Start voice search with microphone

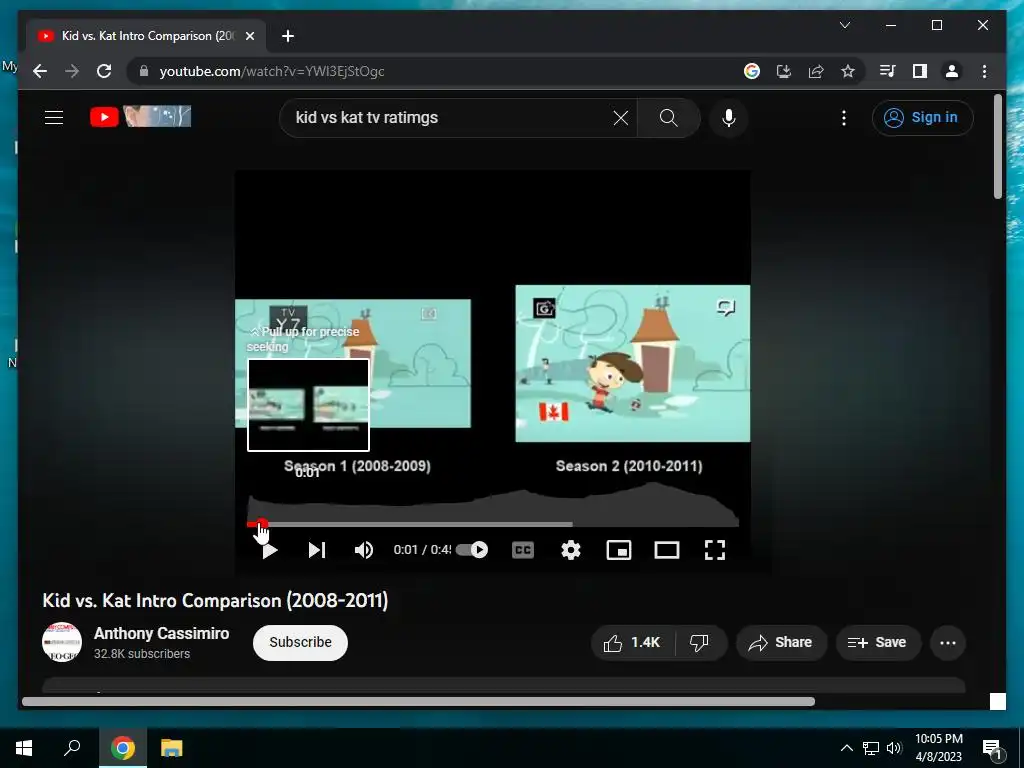729,118
